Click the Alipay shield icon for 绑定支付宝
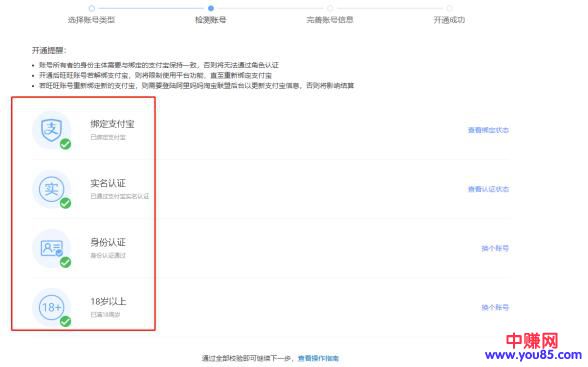588x367 pixels. (51, 130)
